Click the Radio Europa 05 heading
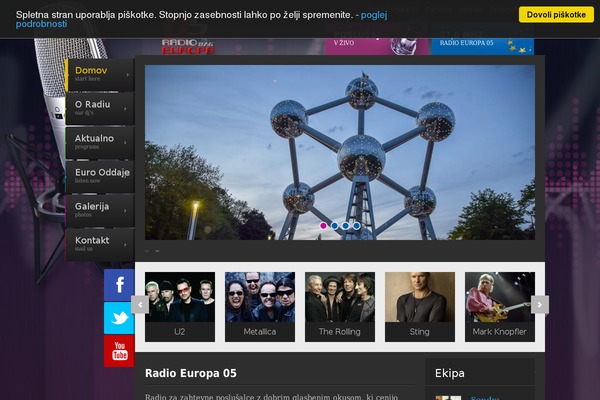600x400 pixels. 191,373
